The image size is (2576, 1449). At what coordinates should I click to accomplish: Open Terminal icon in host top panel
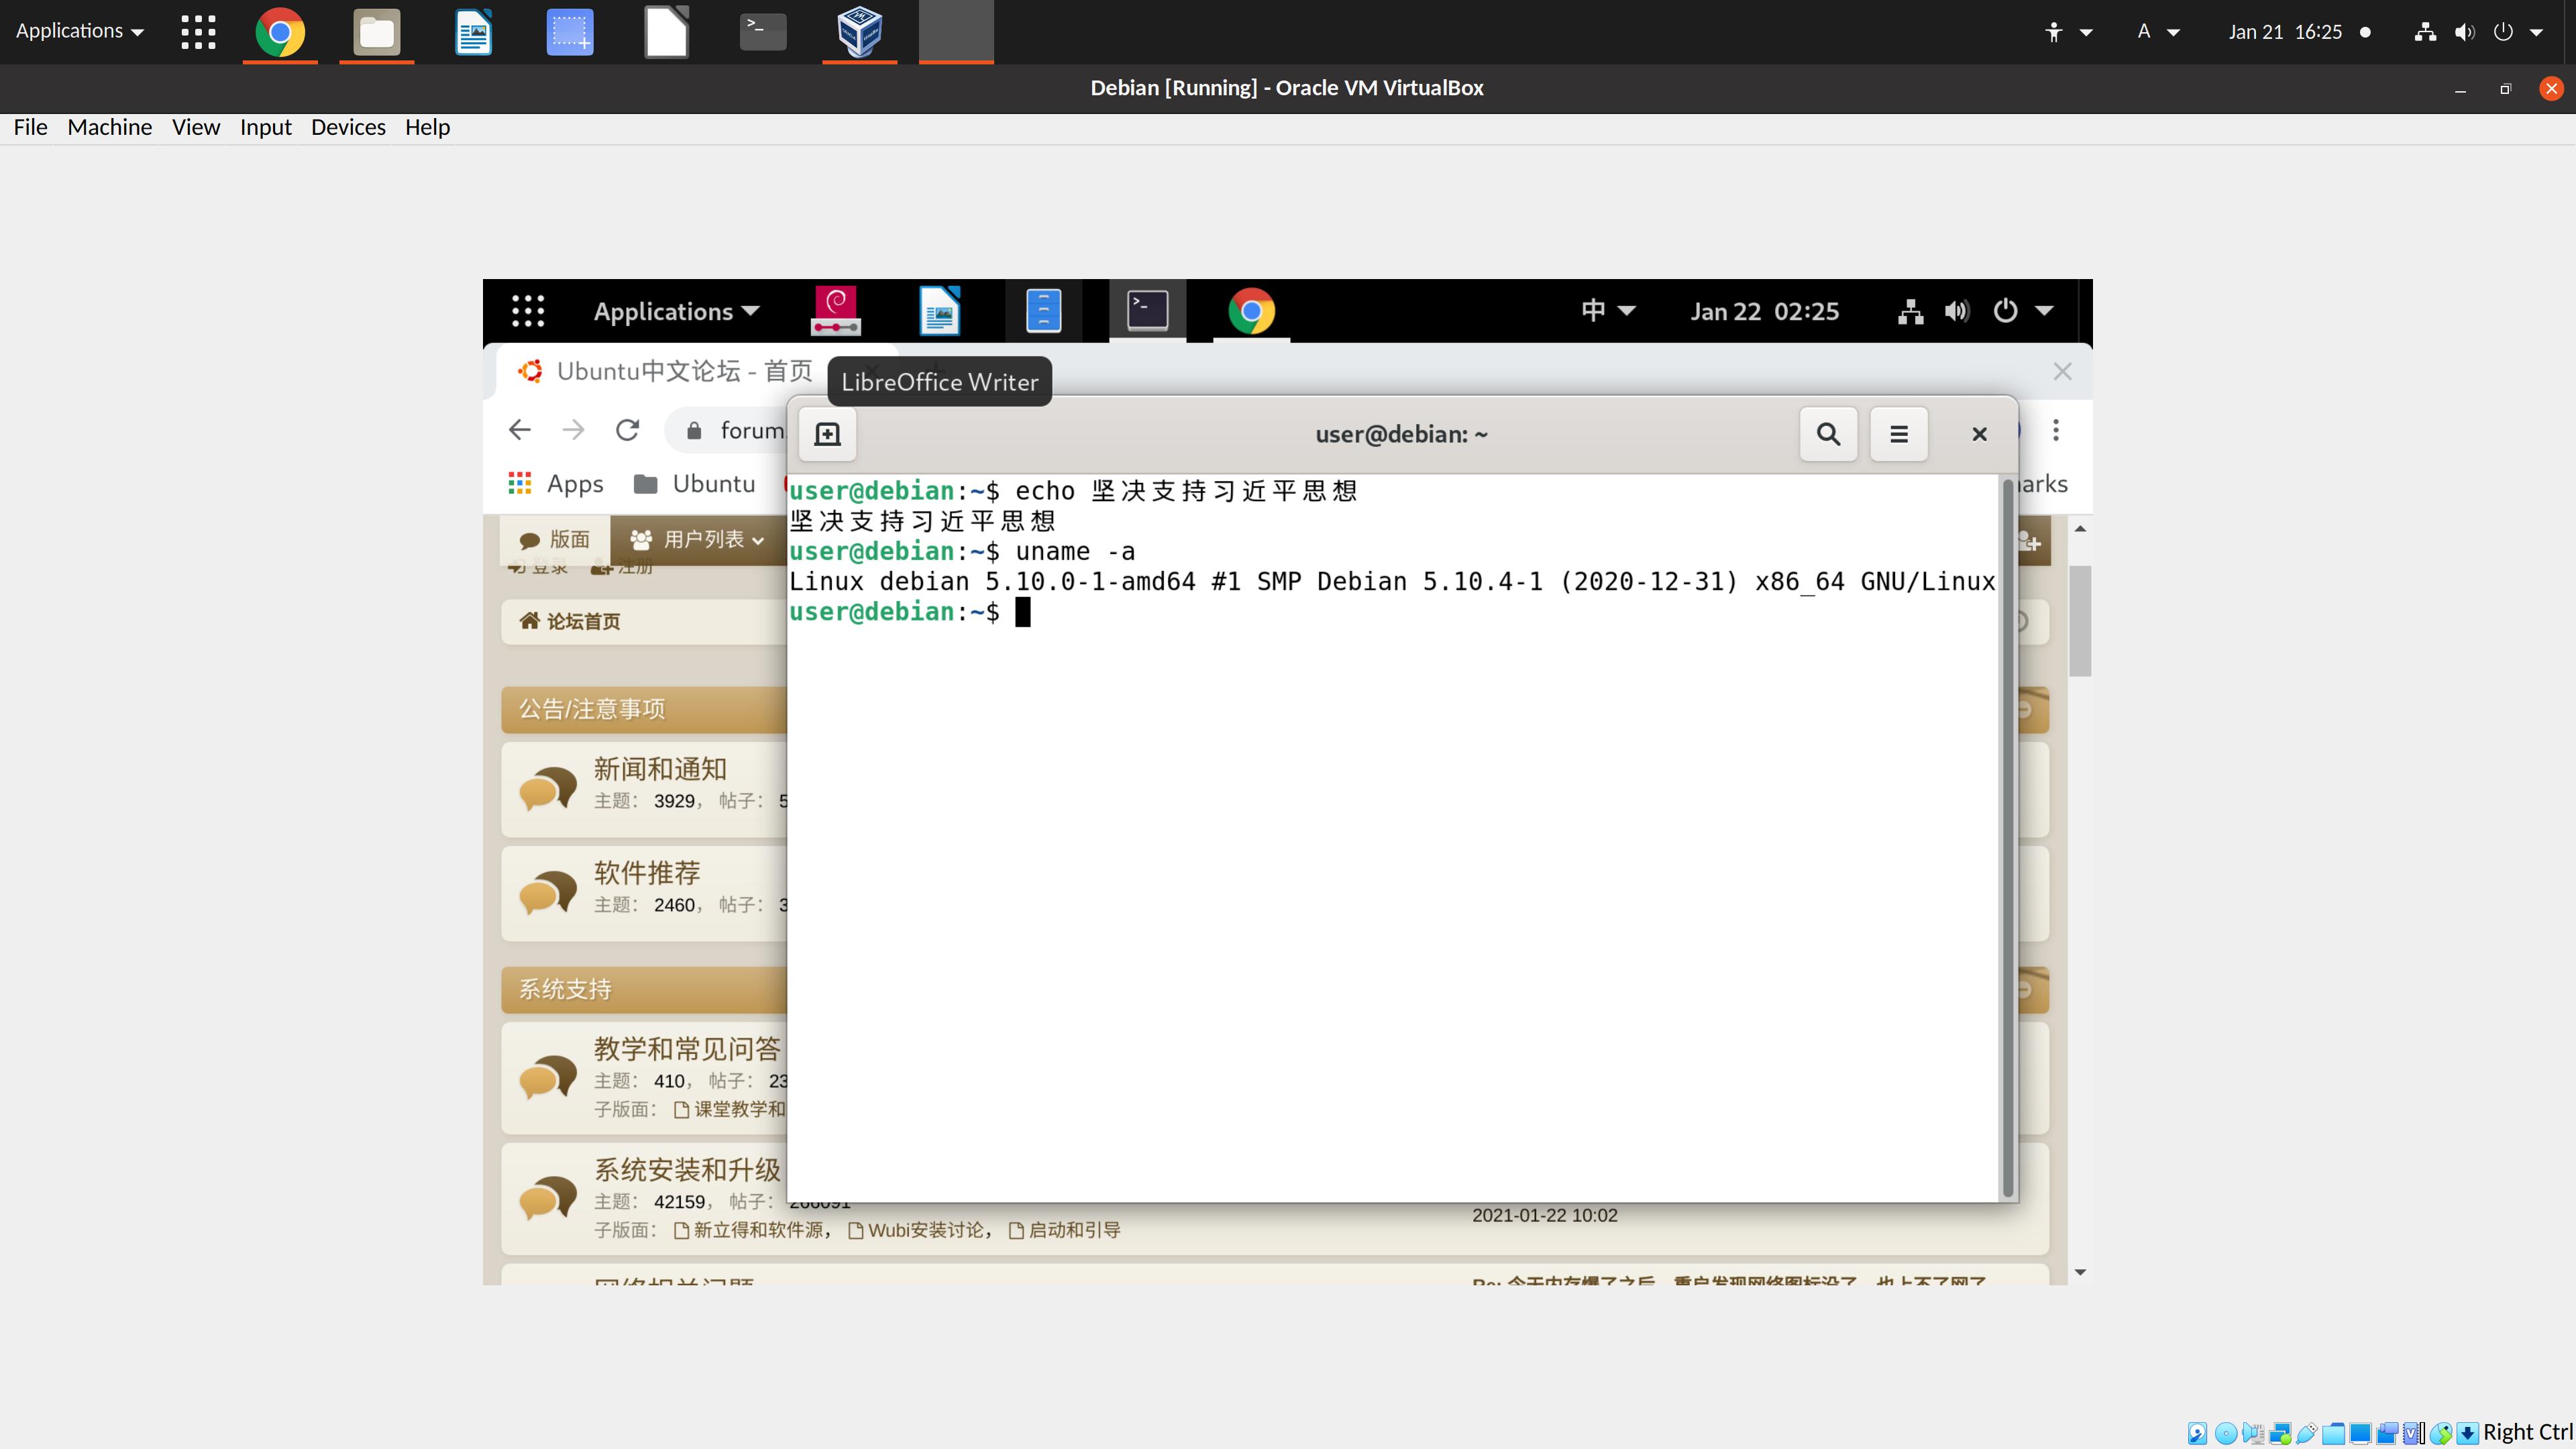pyautogui.click(x=763, y=32)
